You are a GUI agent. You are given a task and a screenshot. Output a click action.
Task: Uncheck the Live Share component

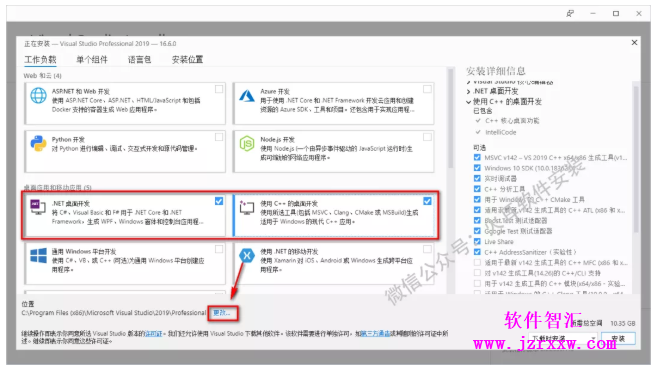[x=477, y=241]
